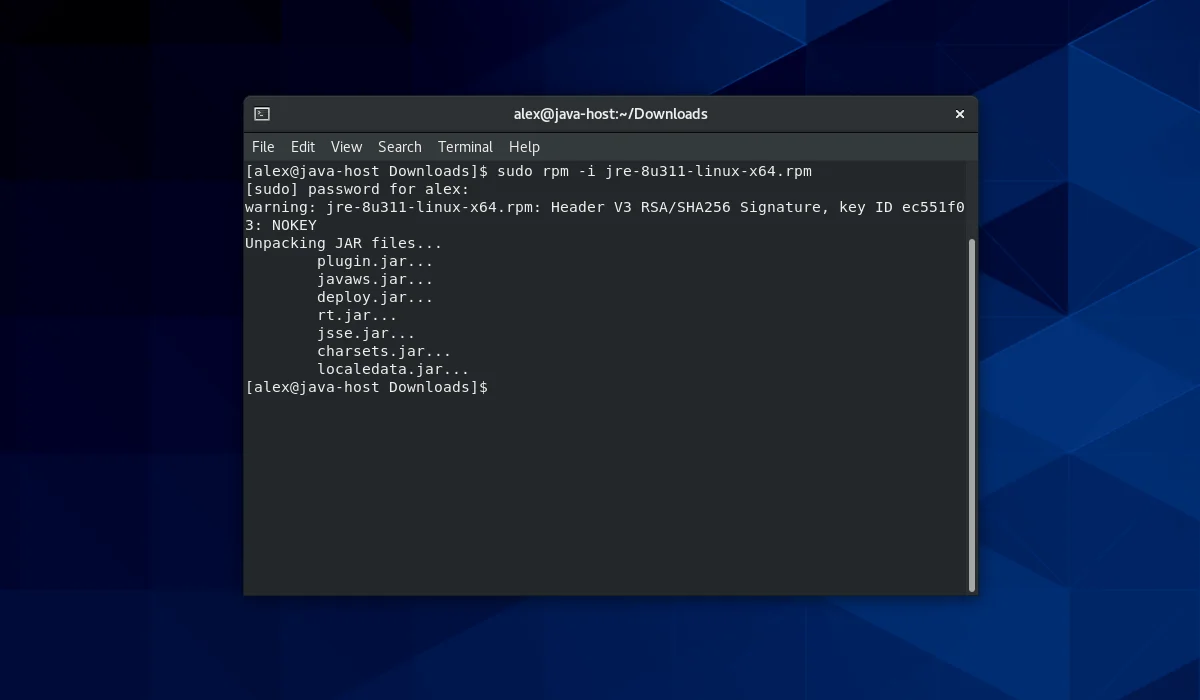Click the sudo rpm -i command line
Viewport: 1200px width, 700px height.
[x=654, y=171]
